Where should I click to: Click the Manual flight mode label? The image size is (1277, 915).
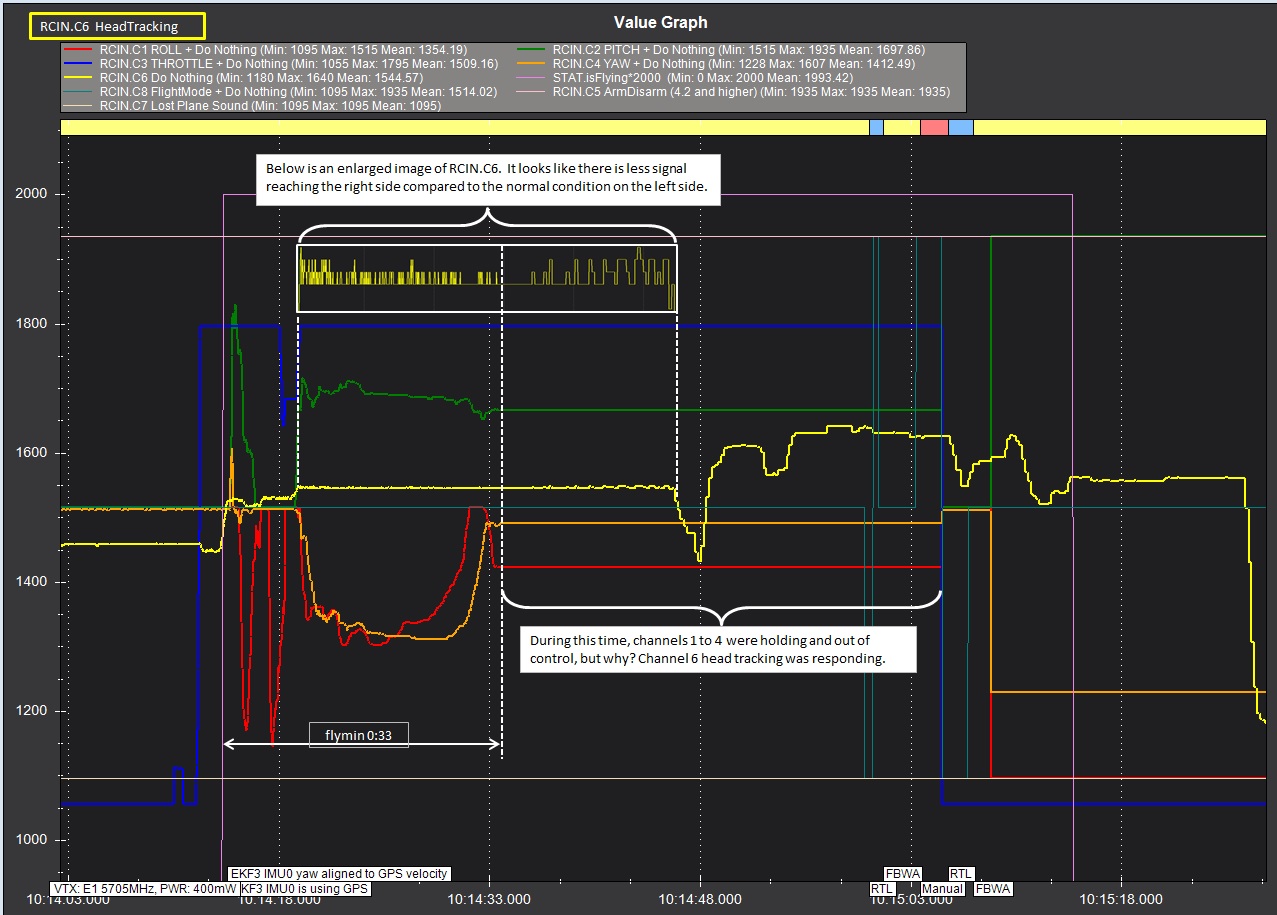click(x=942, y=888)
